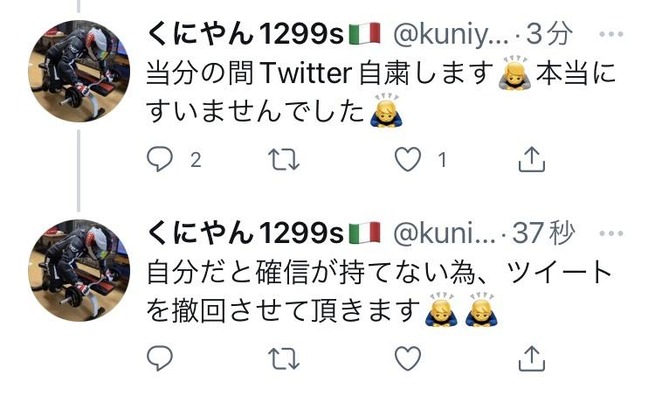
Task: Open くにやん1299s name on first tweet
Action: coord(264,34)
